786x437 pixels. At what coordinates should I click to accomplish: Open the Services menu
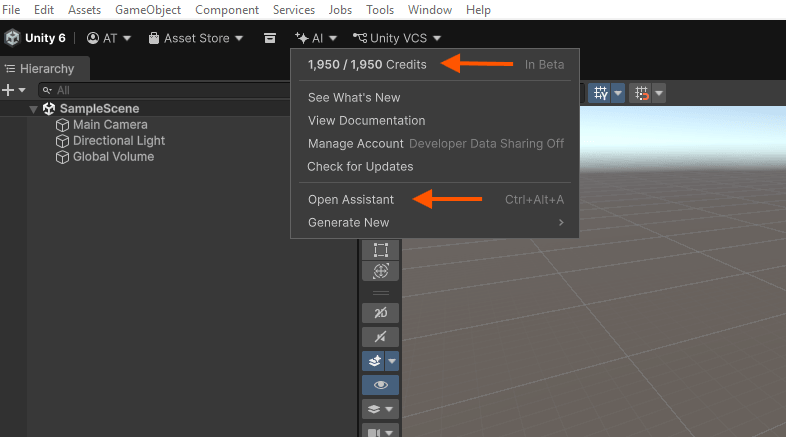(294, 10)
